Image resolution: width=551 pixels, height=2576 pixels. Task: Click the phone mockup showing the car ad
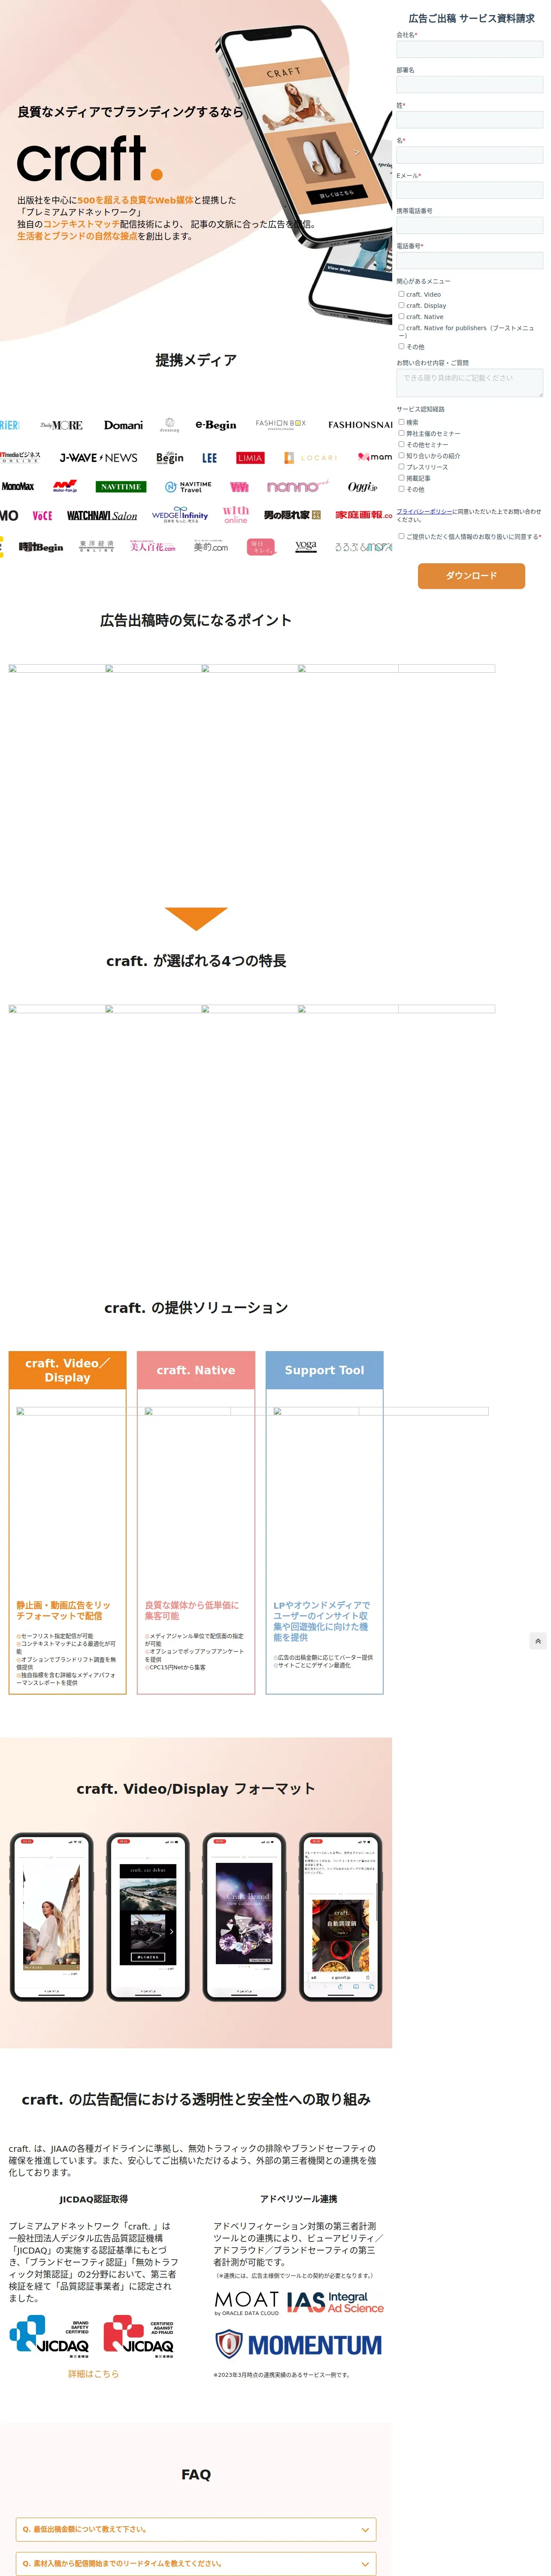pyautogui.click(x=148, y=1916)
